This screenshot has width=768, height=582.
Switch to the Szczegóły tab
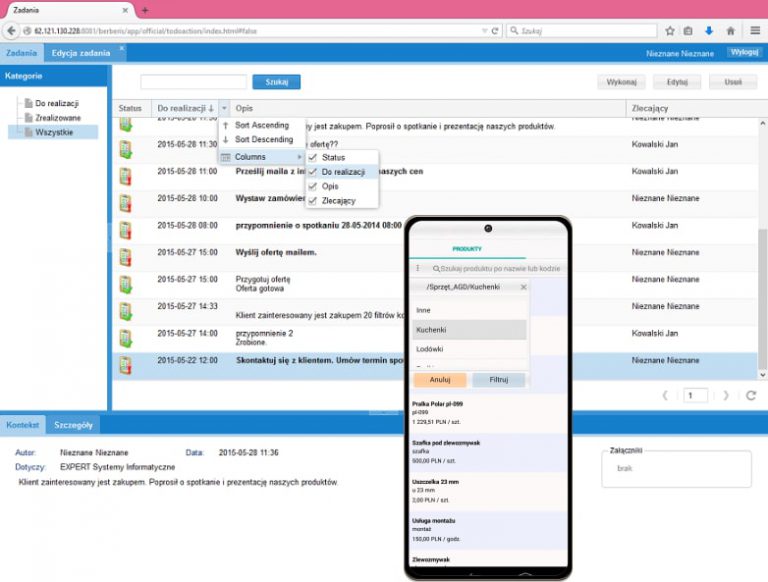[73, 425]
